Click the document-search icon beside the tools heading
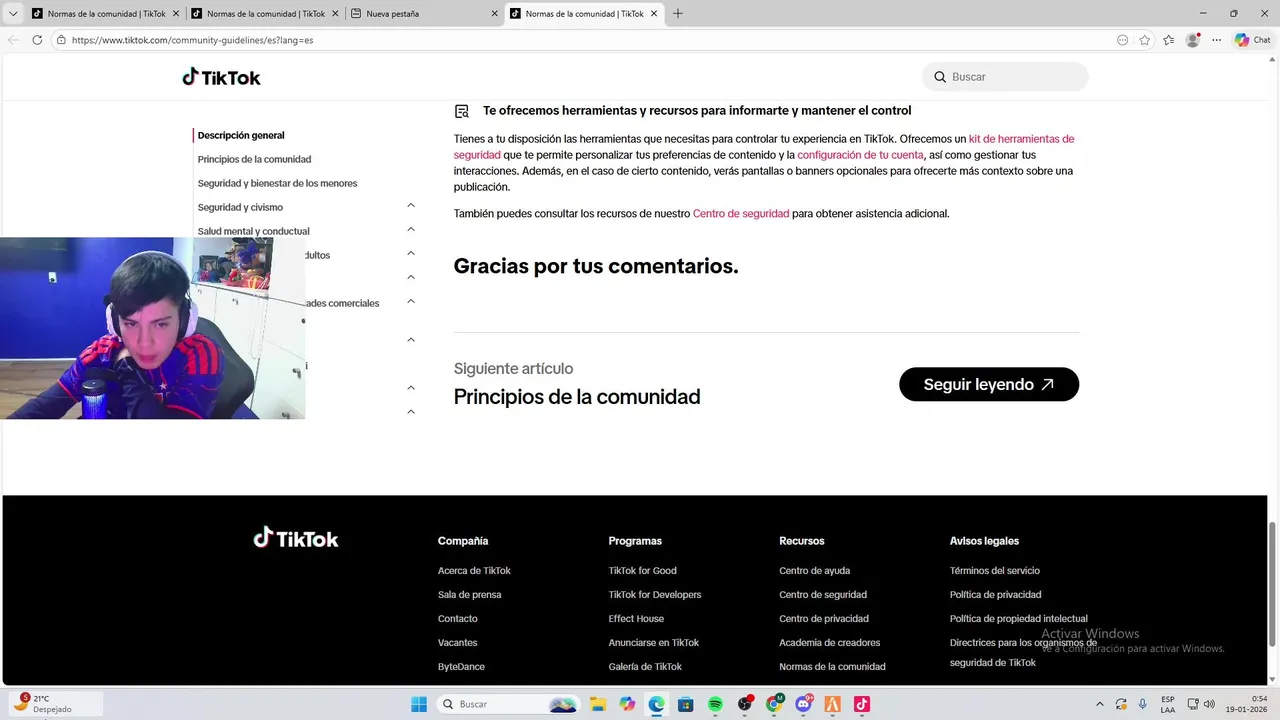Viewport: 1280px width, 720px height. [462, 111]
